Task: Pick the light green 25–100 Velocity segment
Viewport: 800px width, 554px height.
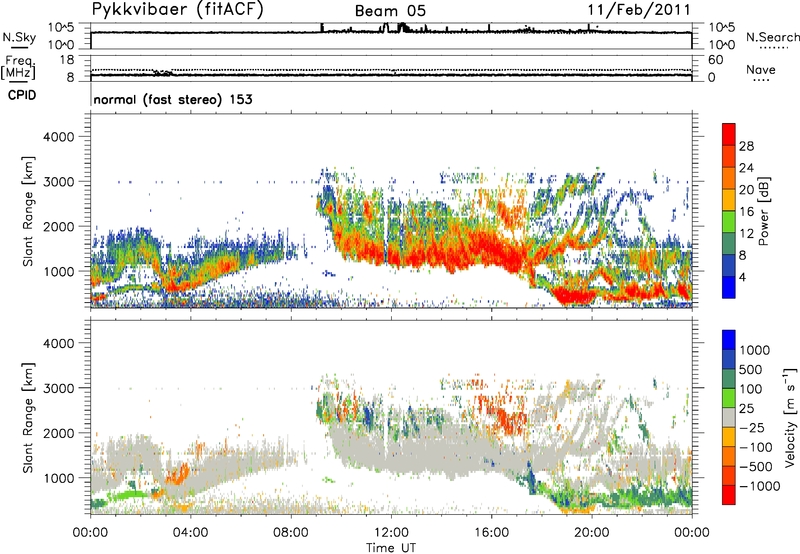Action: coord(729,398)
